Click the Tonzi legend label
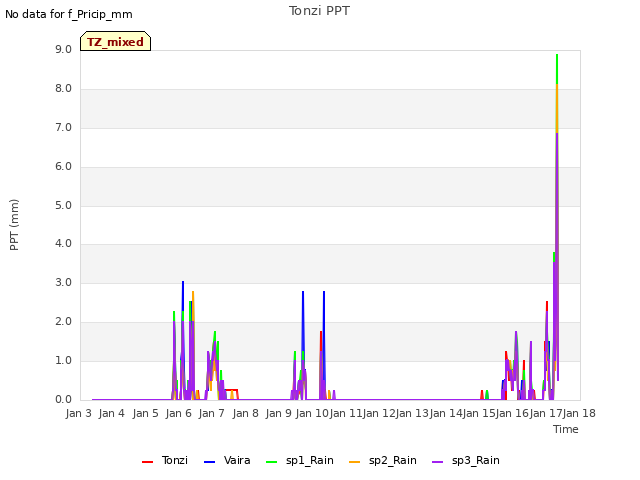The height and width of the screenshot is (480, 640). [x=175, y=460]
